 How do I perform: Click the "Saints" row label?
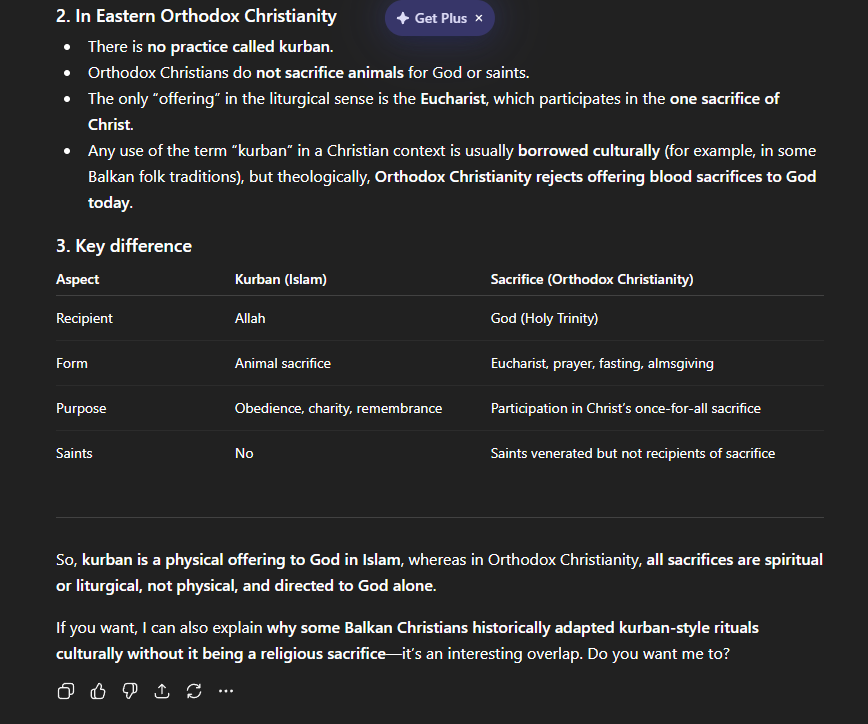(74, 453)
